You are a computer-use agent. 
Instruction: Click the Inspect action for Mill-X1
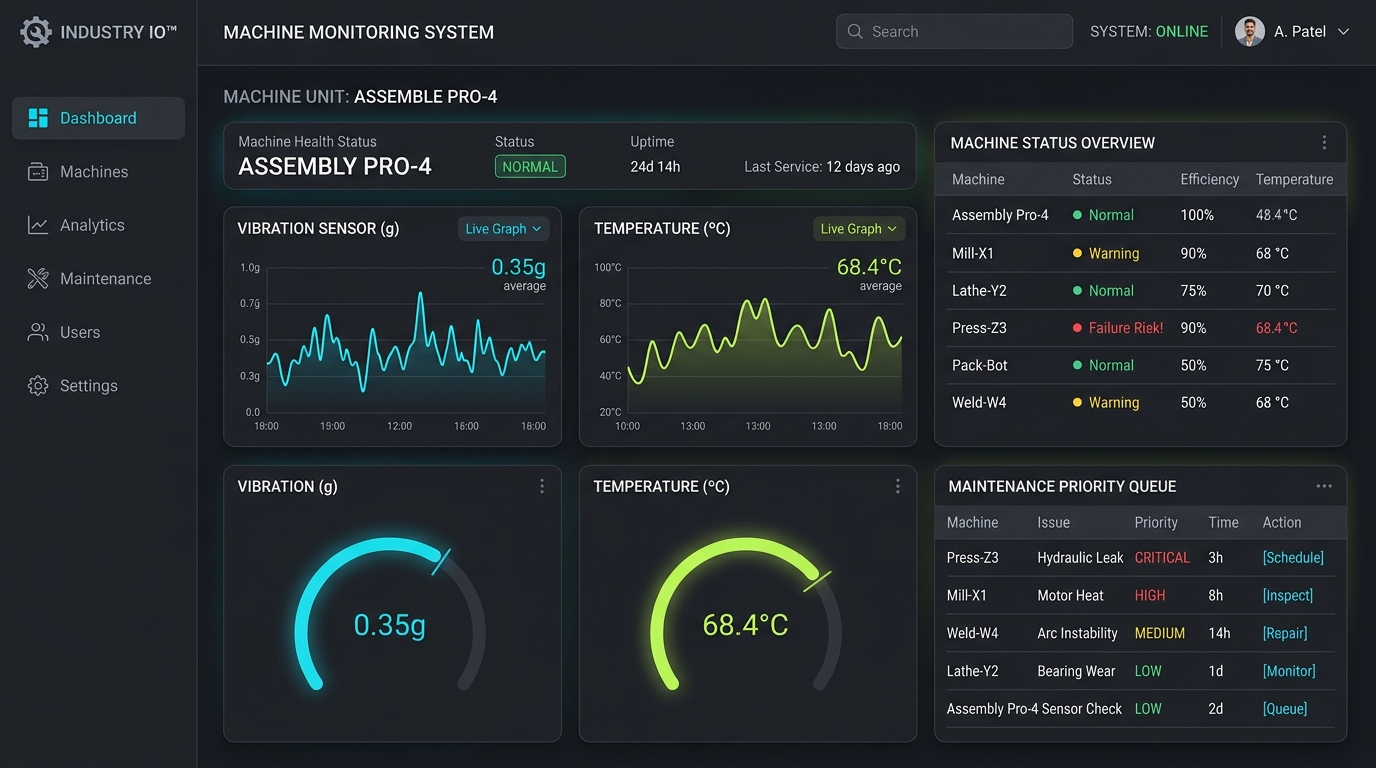click(x=1288, y=595)
